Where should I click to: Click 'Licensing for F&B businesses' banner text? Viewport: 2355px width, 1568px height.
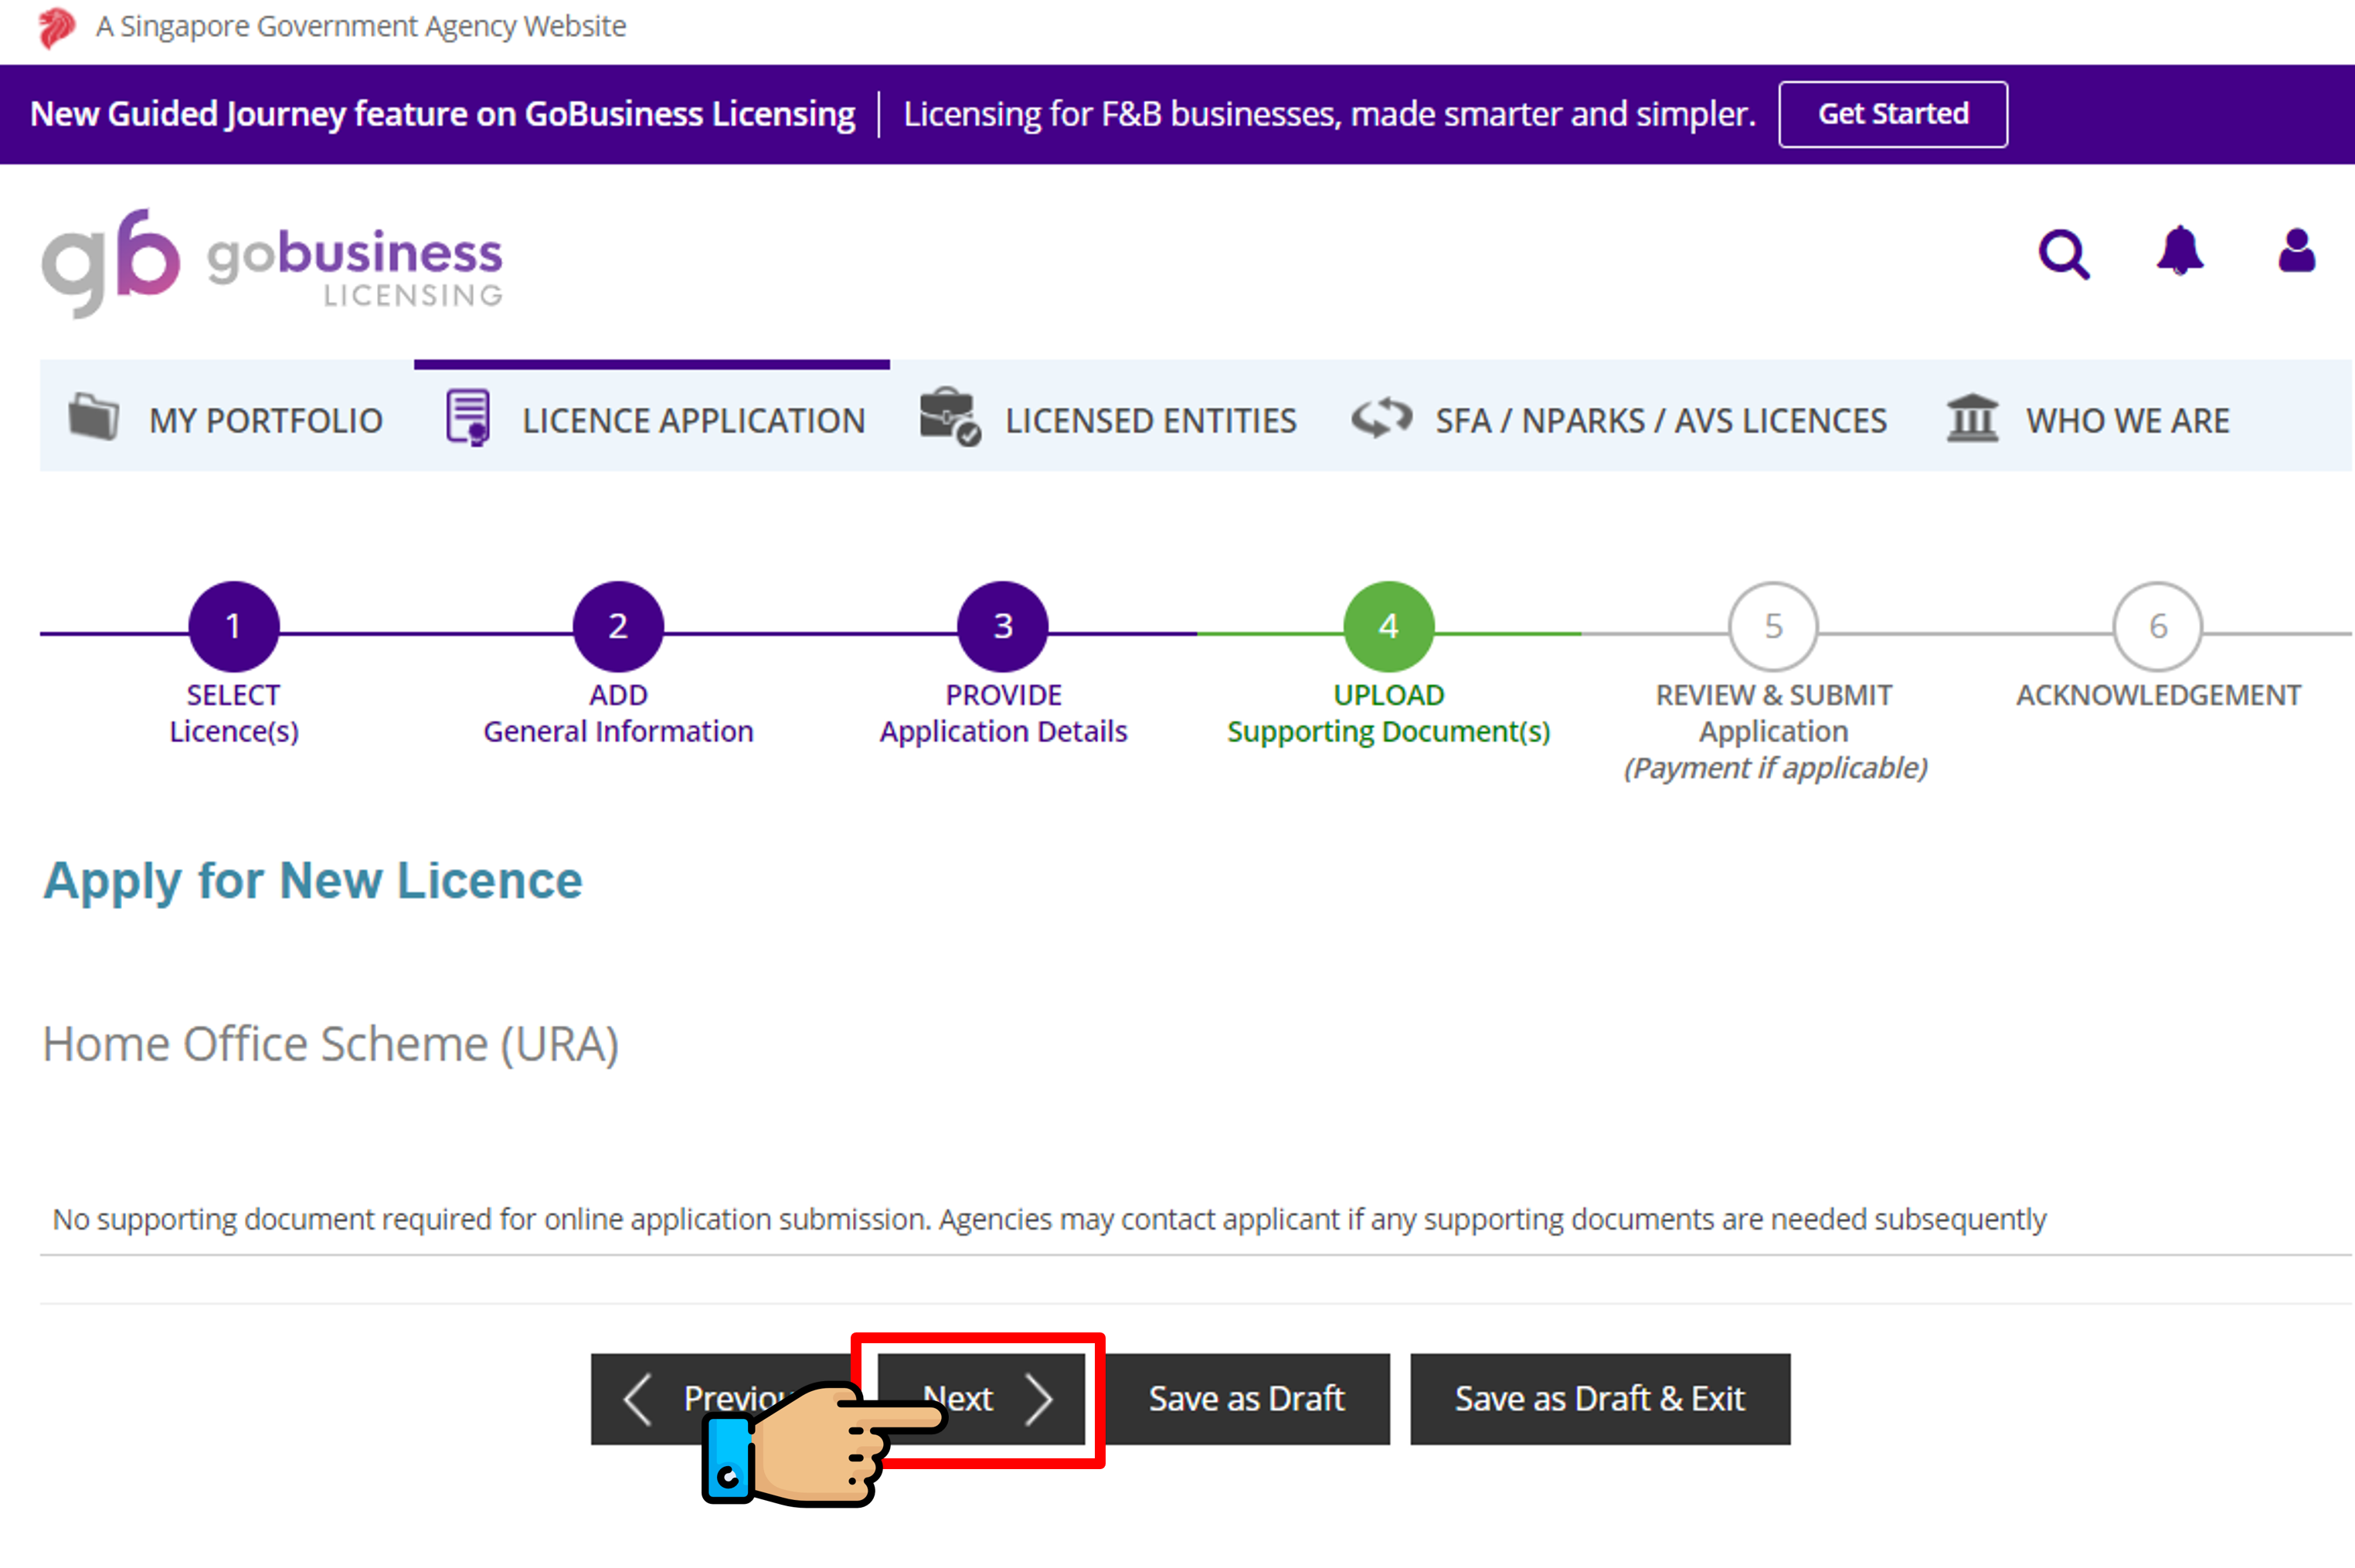[x=1330, y=115]
